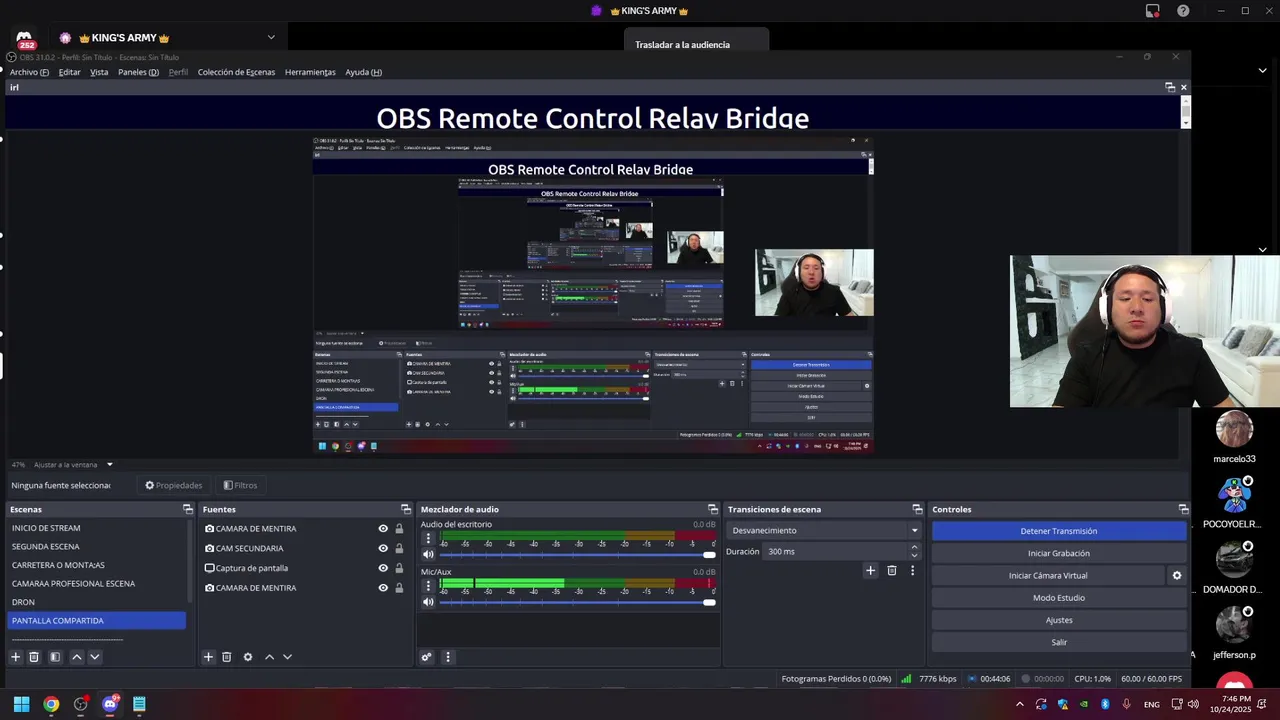The width and height of the screenshot is (1280, 720).
Task: Click Detener Transmisión button
Action: click(1059, 531)
